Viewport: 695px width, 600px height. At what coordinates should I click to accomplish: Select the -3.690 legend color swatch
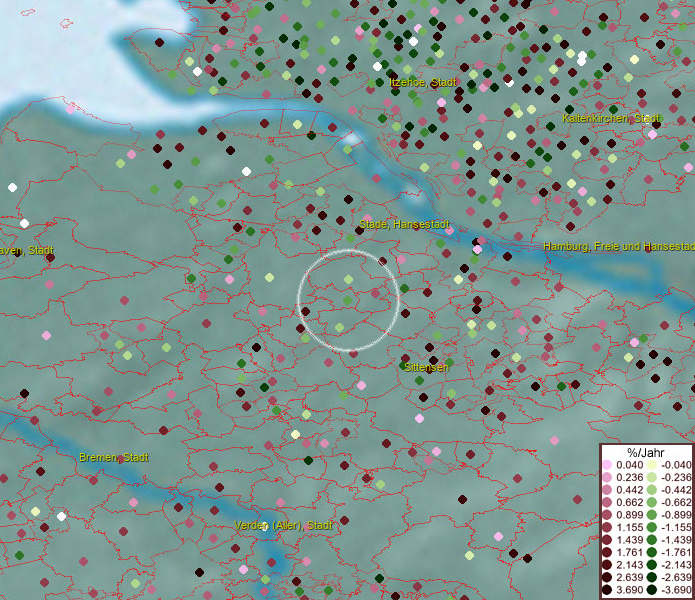(652, 590)
